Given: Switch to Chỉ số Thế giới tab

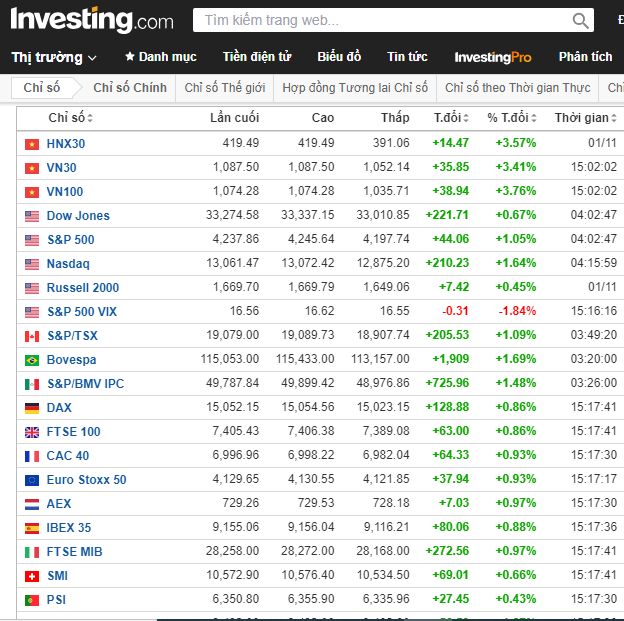Looking at the screenshot, I should [x=225, y=88].
